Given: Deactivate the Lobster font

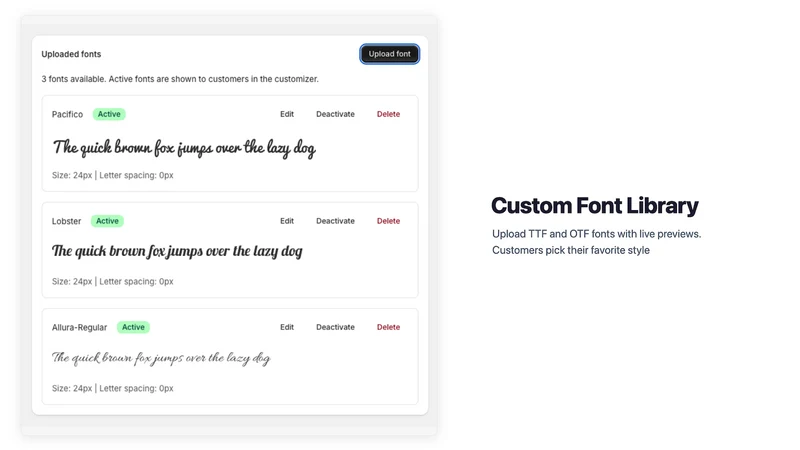Looking at the screenshot, I should tap(335, 221).
